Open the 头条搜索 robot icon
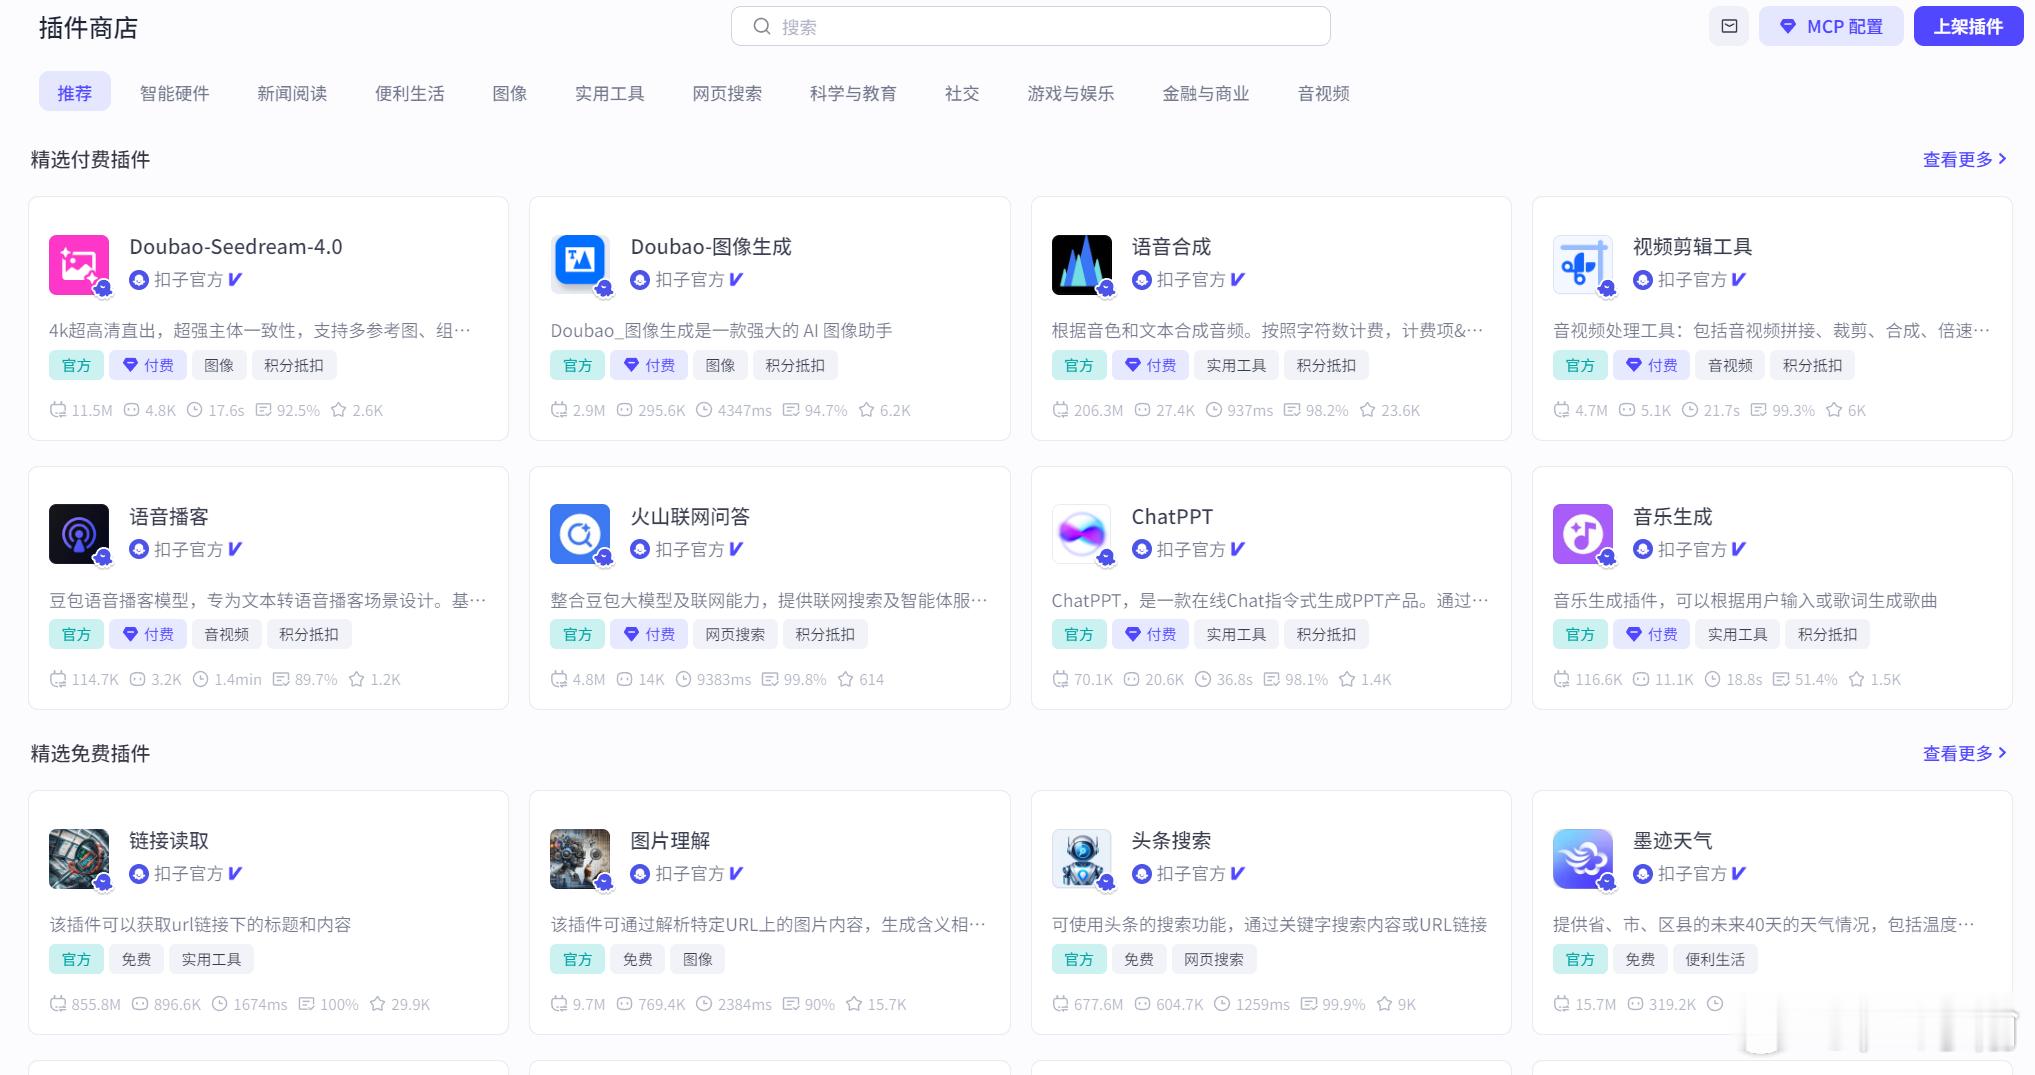 click(1082, 859)
